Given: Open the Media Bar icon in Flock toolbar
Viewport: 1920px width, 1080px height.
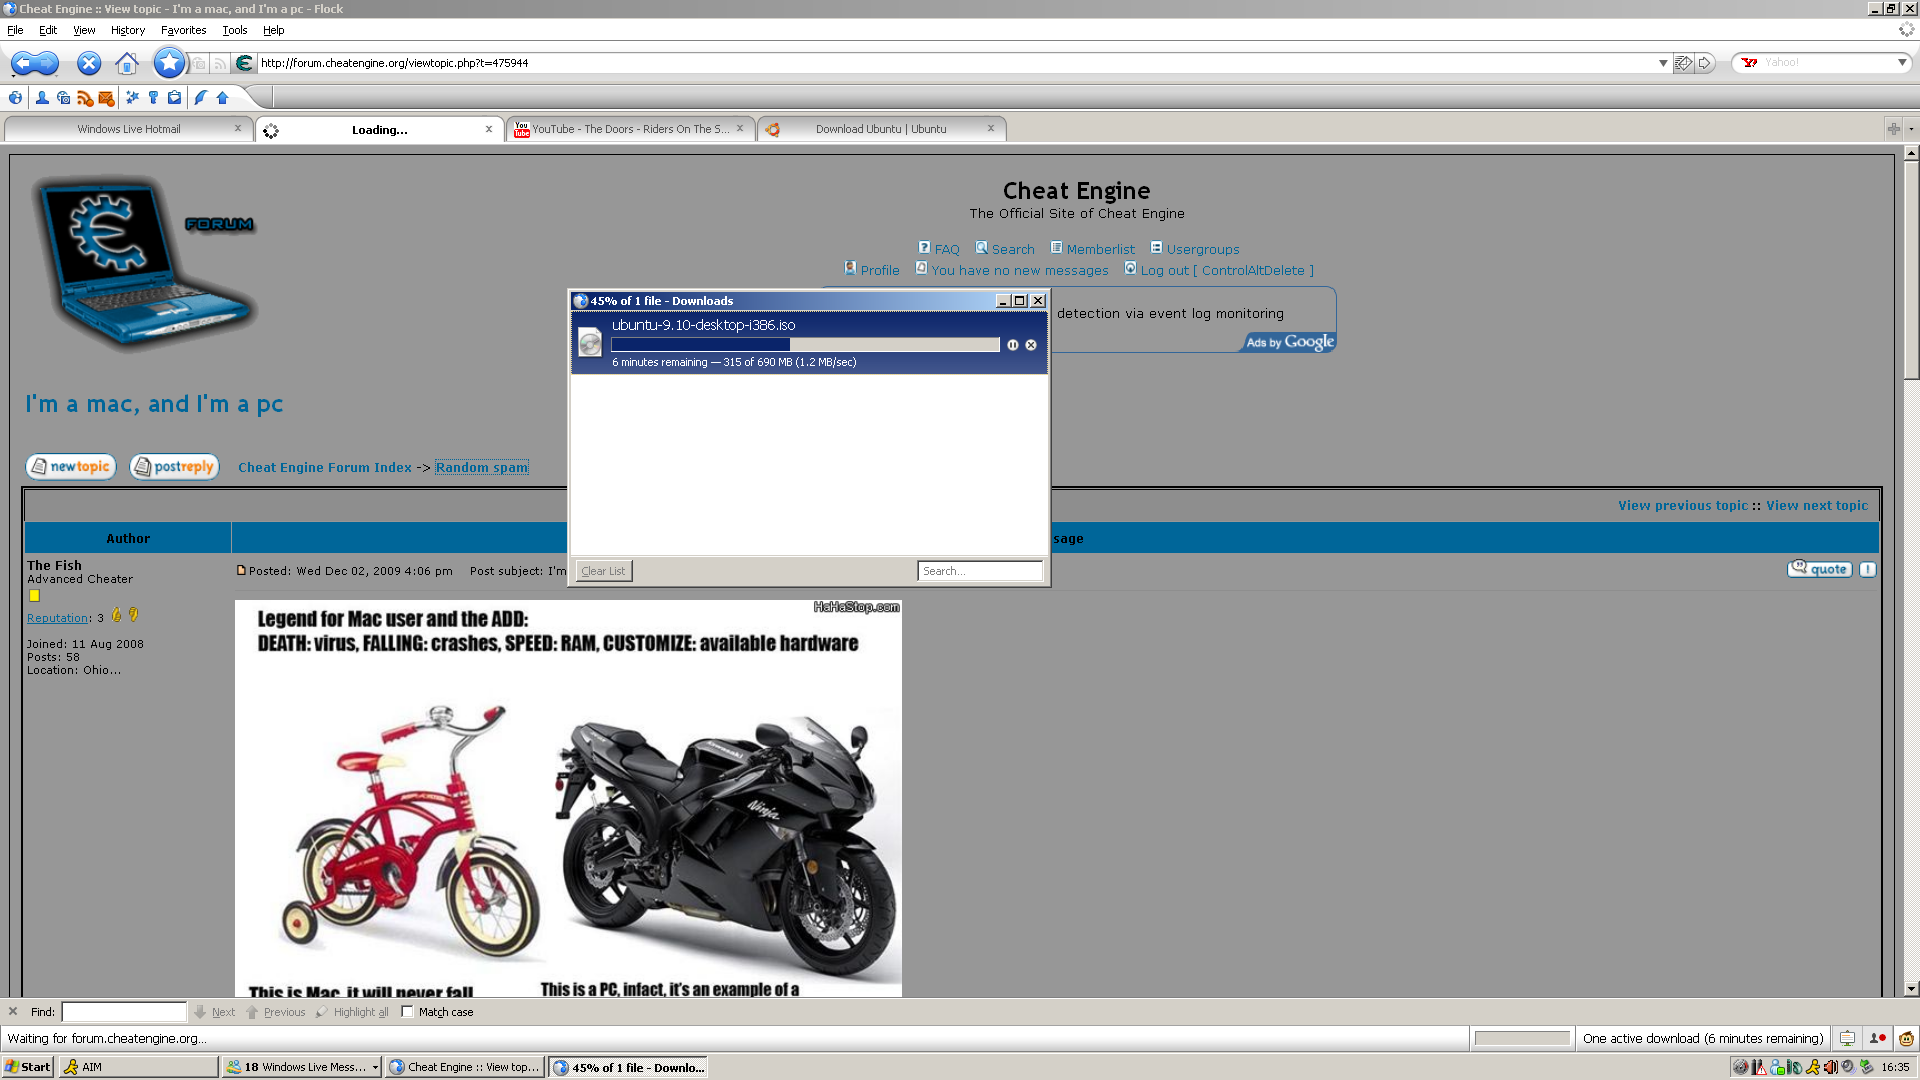Looking at the screenshot, I should click(x=63, y=98).
